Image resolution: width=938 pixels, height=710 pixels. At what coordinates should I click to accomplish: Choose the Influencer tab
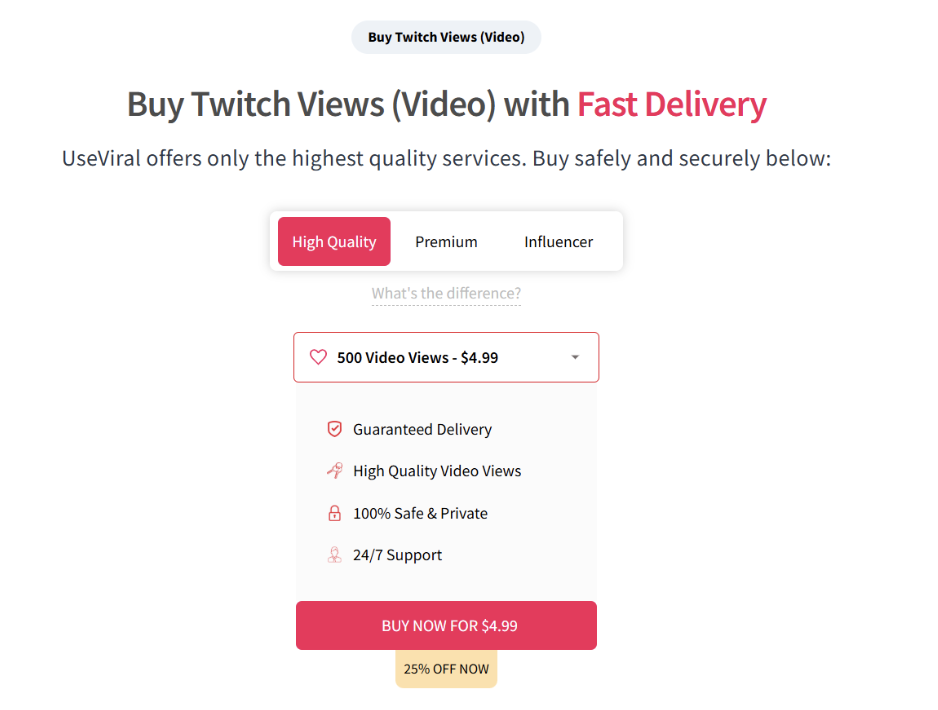tap(558, 242)
